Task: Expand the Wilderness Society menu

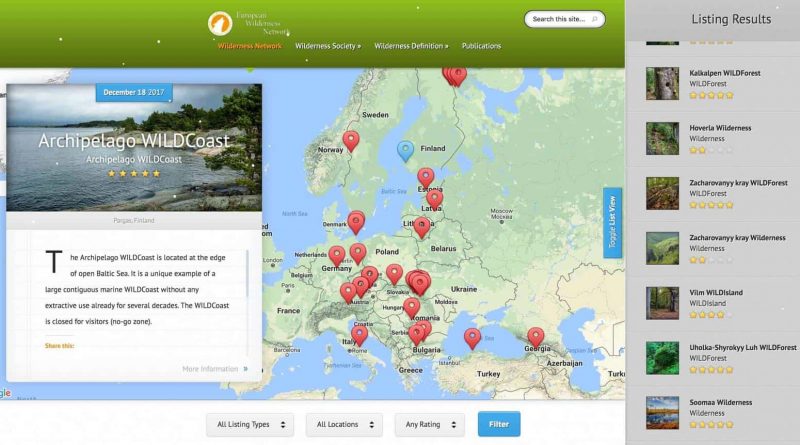Action: [x=328, y=46]
